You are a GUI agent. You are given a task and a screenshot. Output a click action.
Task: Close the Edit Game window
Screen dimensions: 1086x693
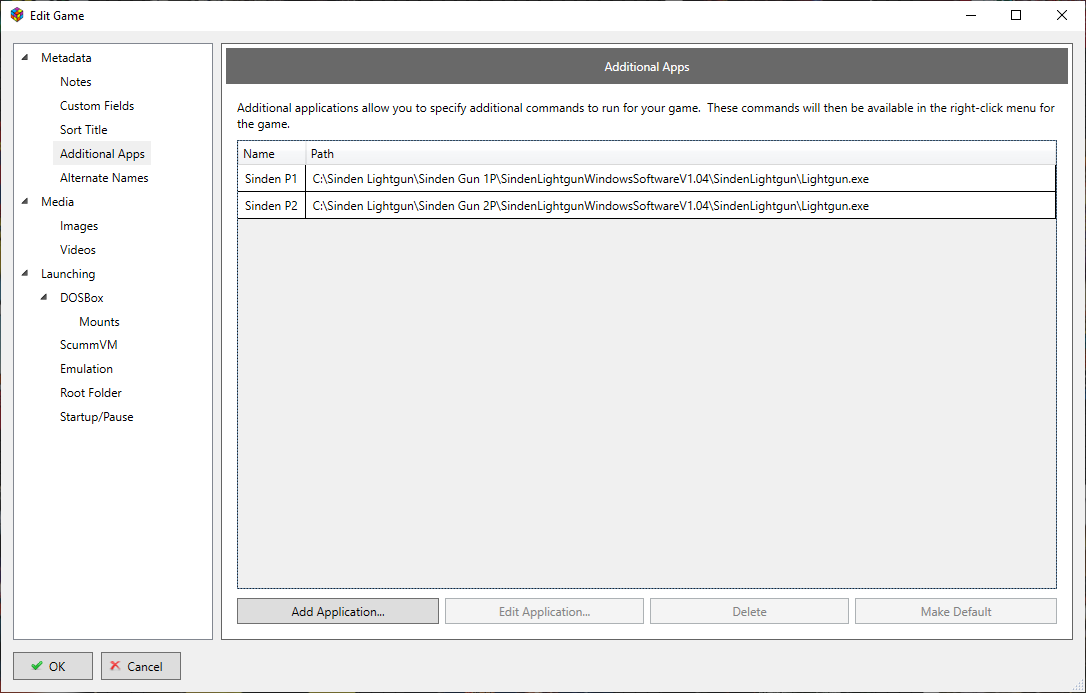pos(1062,15)
